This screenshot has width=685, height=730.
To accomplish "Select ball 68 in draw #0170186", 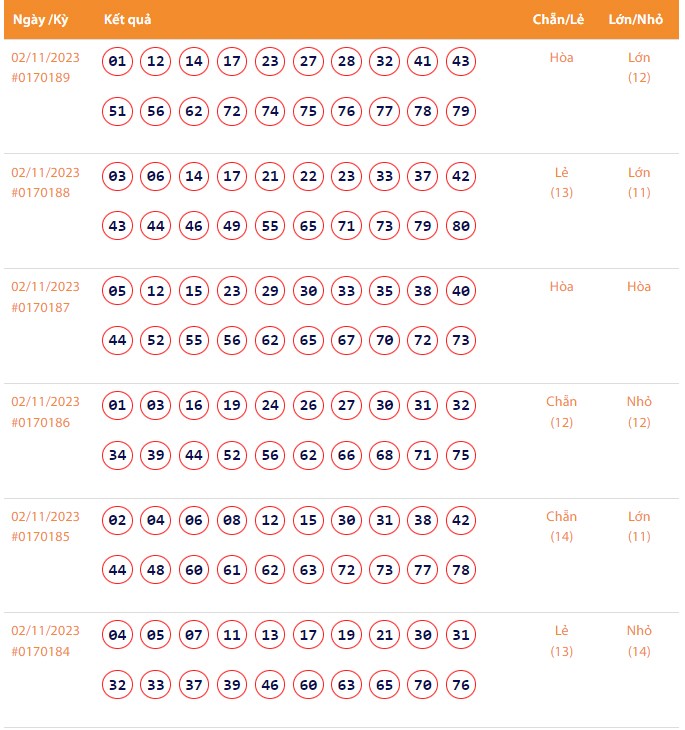I will tap(384, 456).
